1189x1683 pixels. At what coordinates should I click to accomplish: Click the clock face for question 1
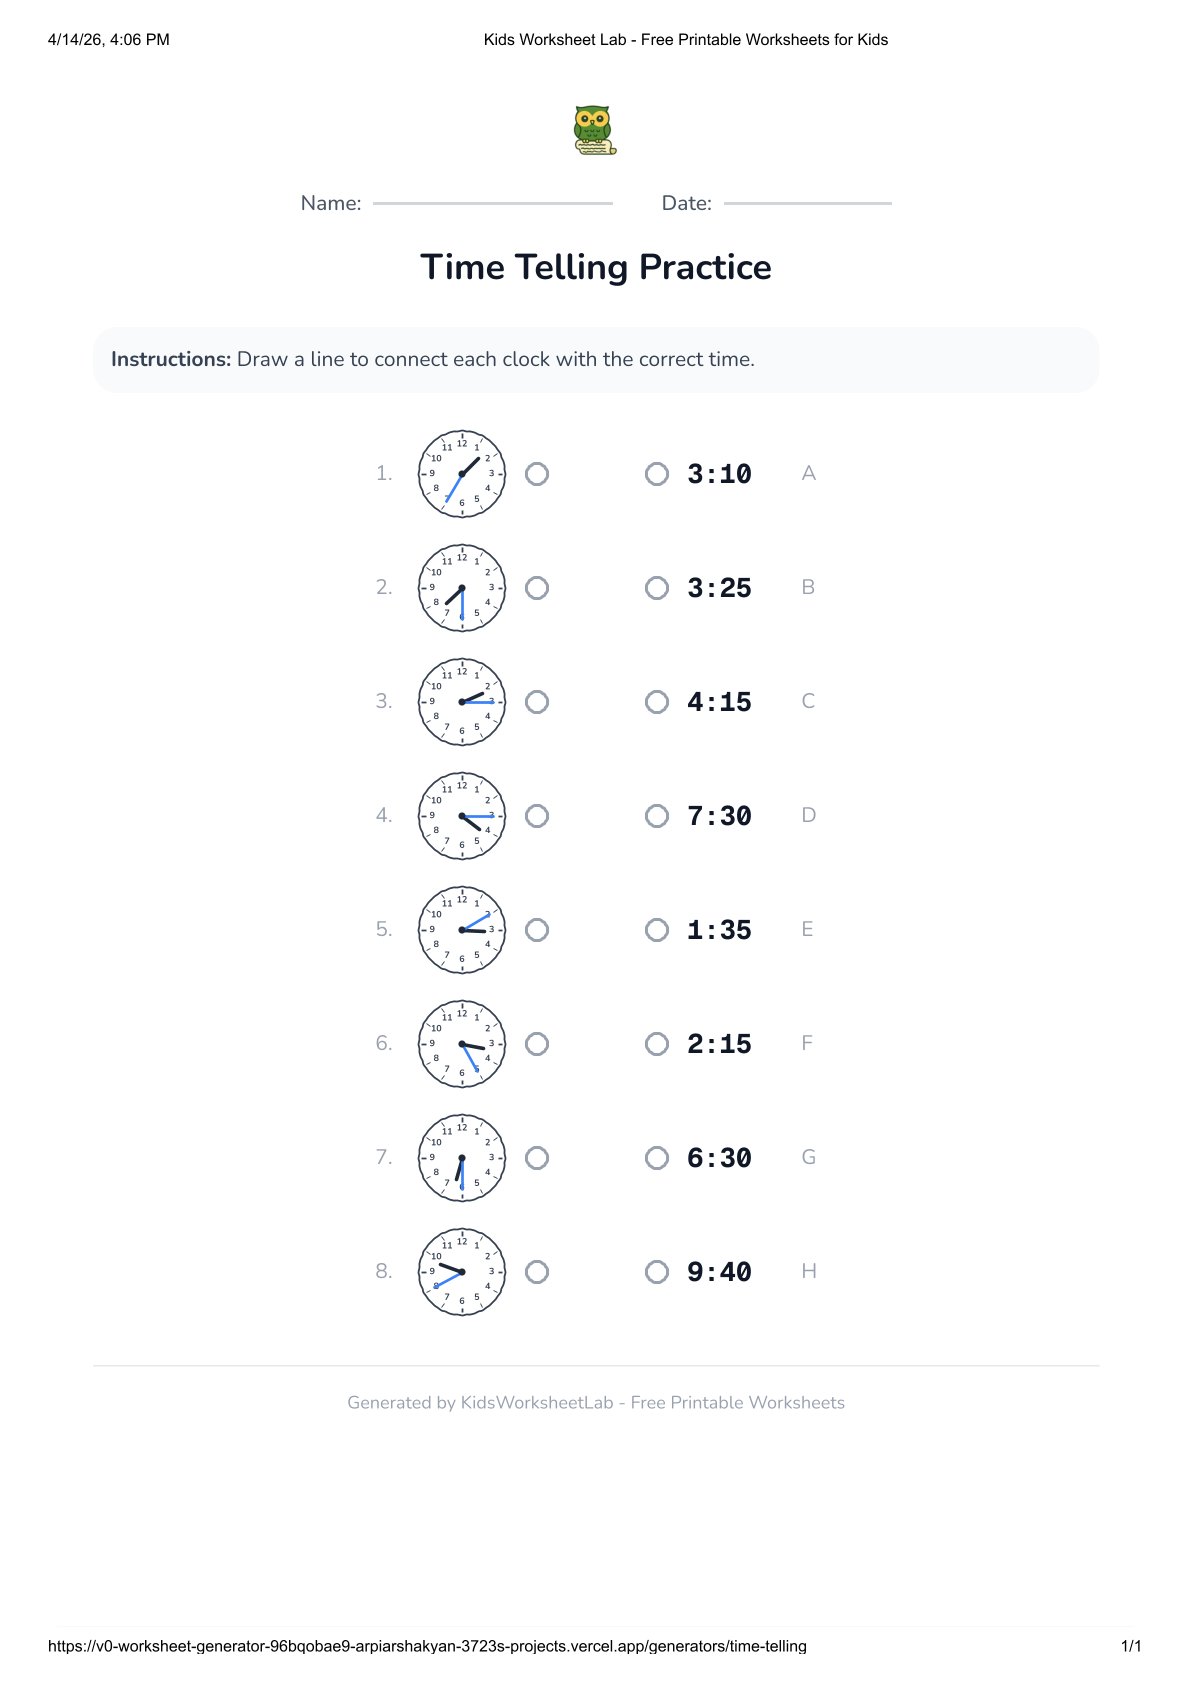[462, 474]
